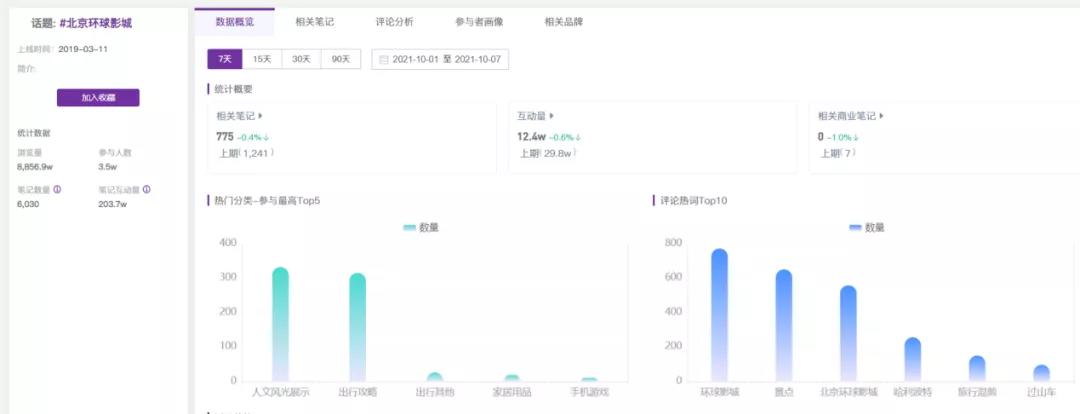This screenshot has width=1080, height=414.
Task: Click the 人文风光展示 bar in Top5 chart
Action: 280,324
